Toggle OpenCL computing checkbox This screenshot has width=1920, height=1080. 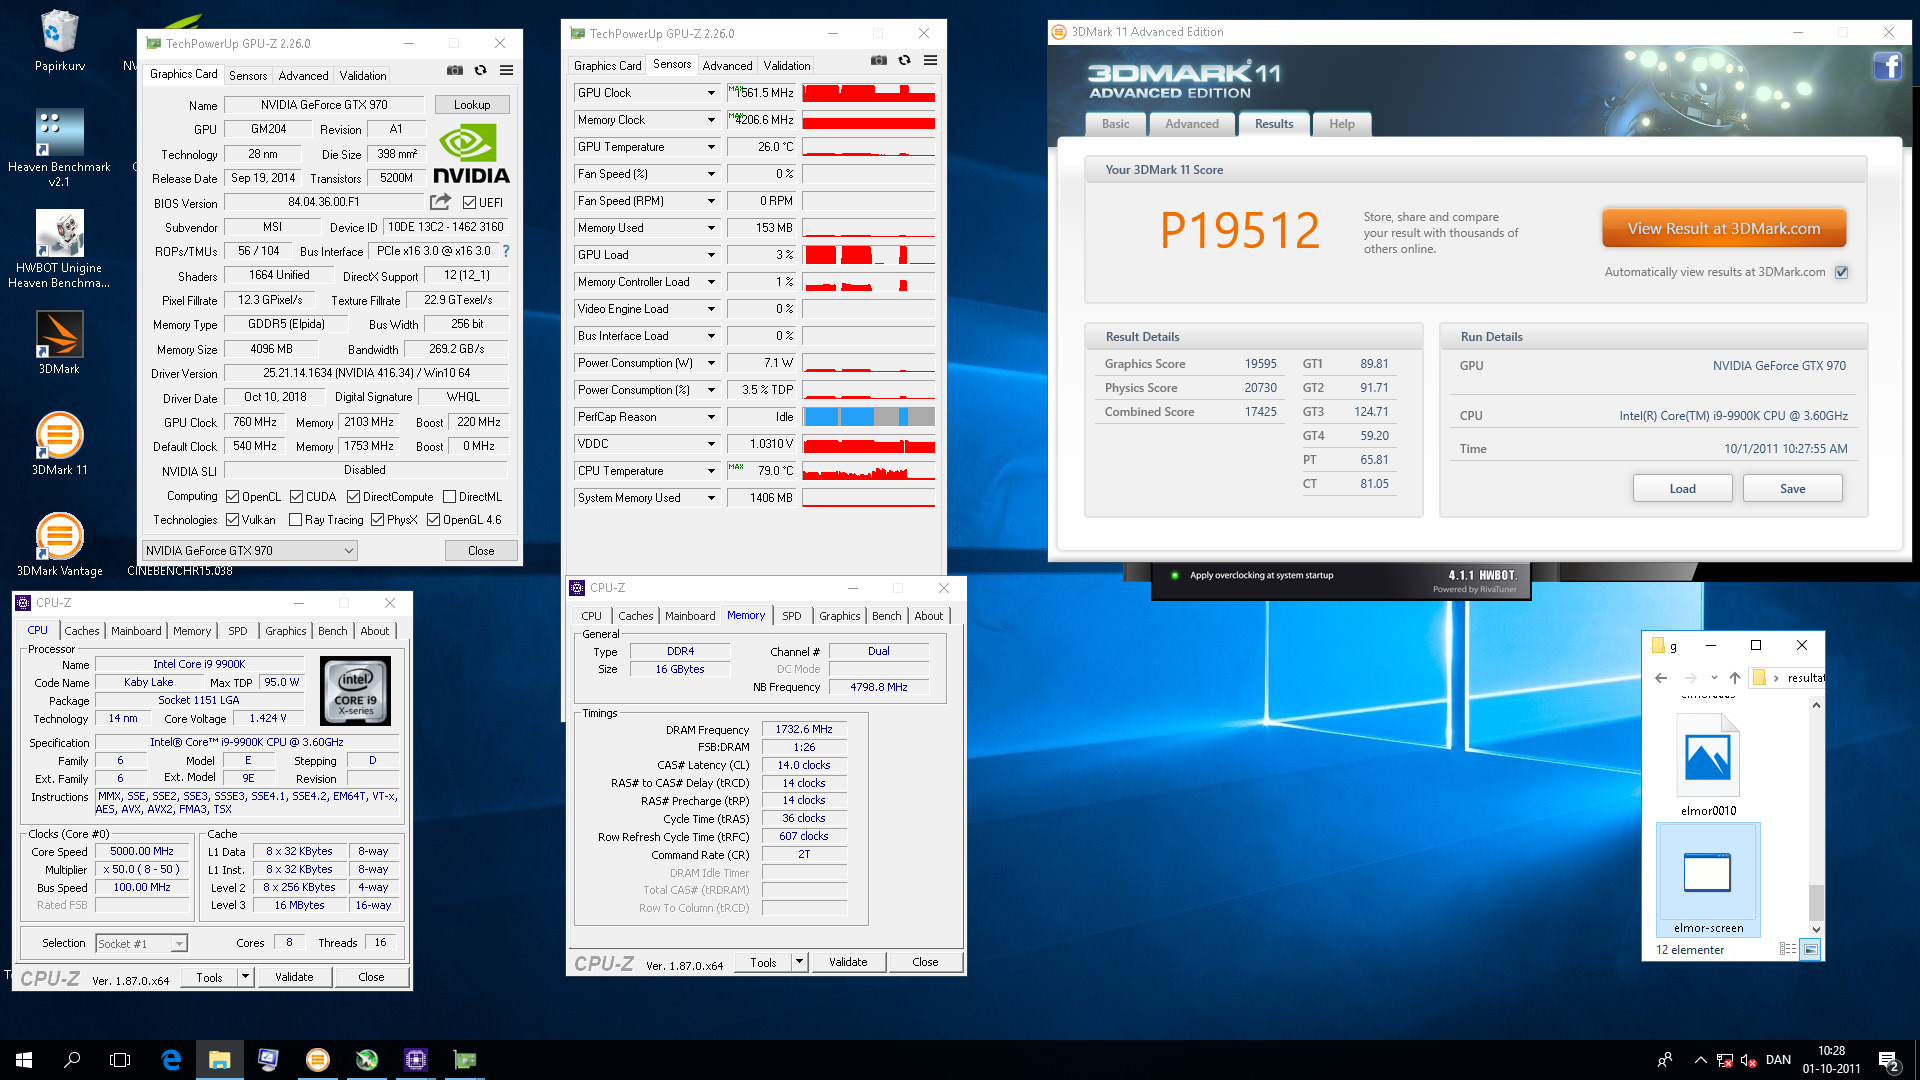click(232, 496)
